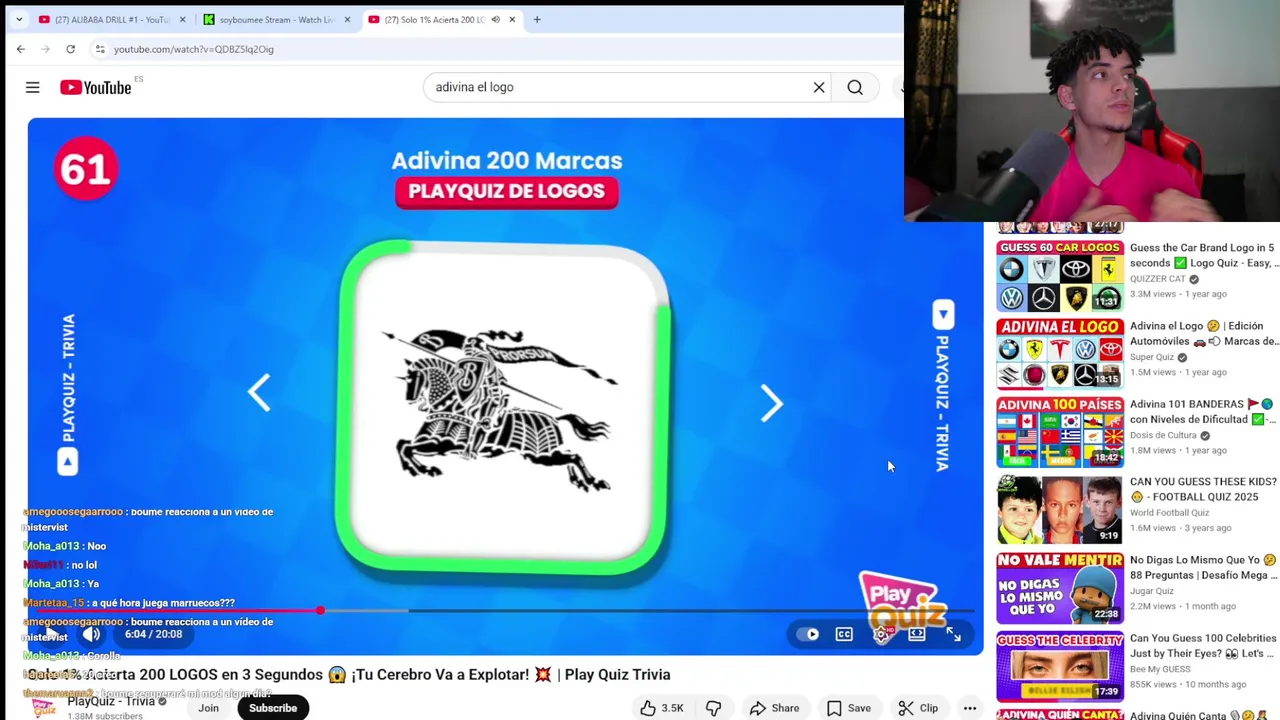1280x720 pixels.
Task: Open the Bee My GUESS channel link
Action: [x=1160, y=669]
